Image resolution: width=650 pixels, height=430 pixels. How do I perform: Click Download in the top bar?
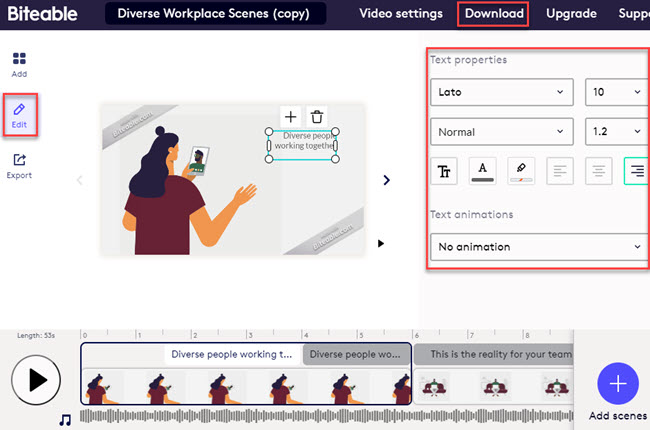point(494,14)
